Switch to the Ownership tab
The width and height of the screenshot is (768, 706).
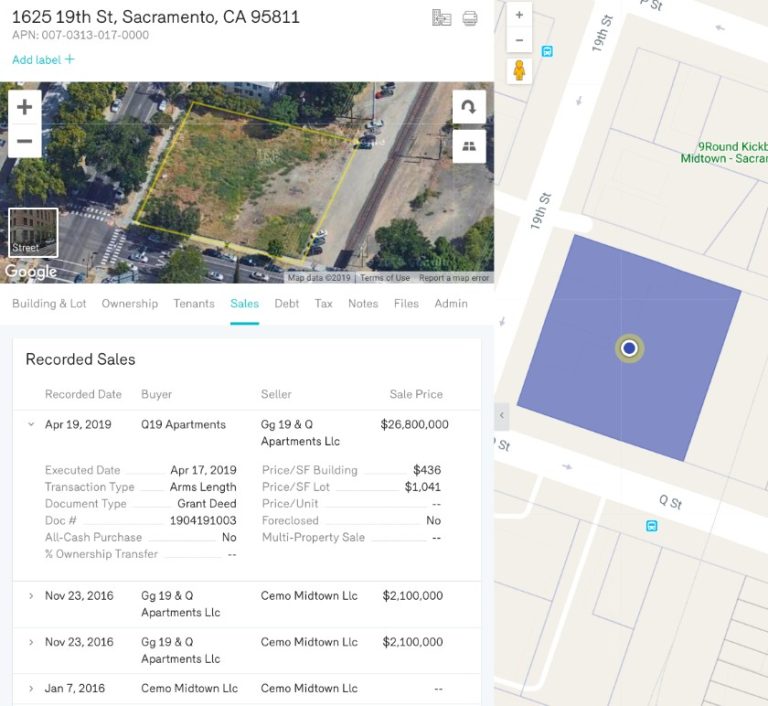pos(130,304)
